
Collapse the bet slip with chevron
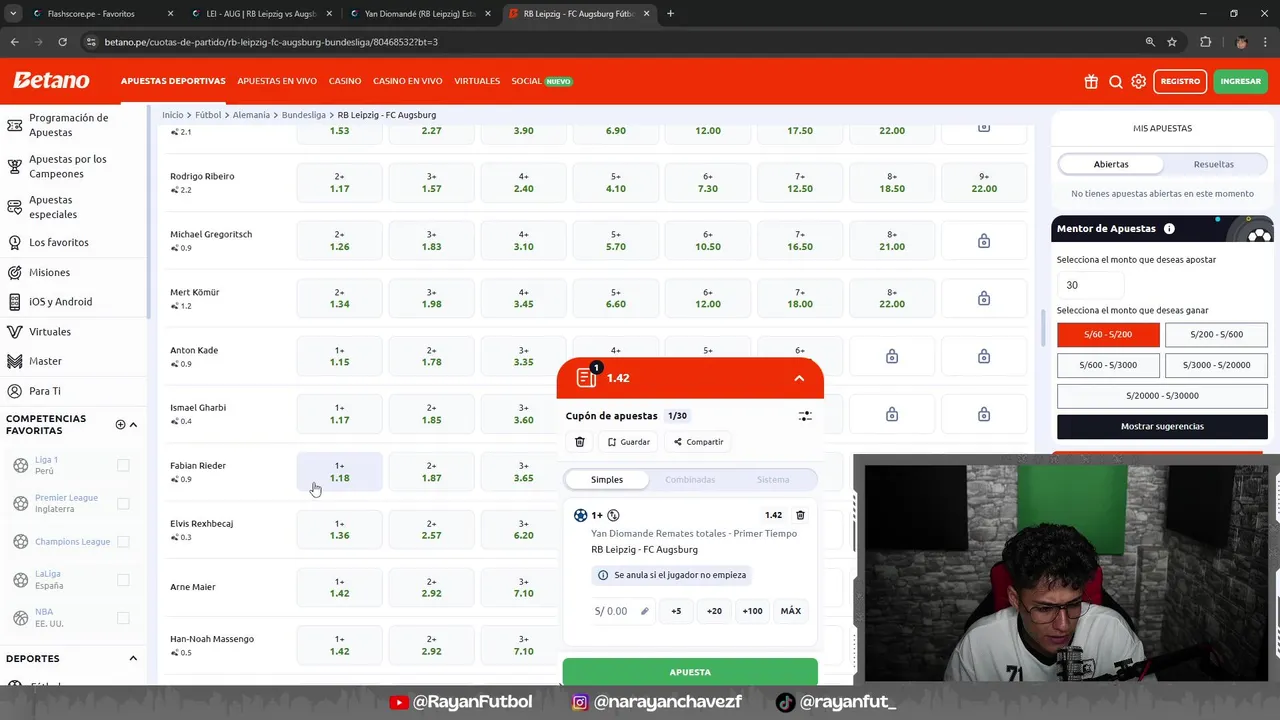click(799, 378)
